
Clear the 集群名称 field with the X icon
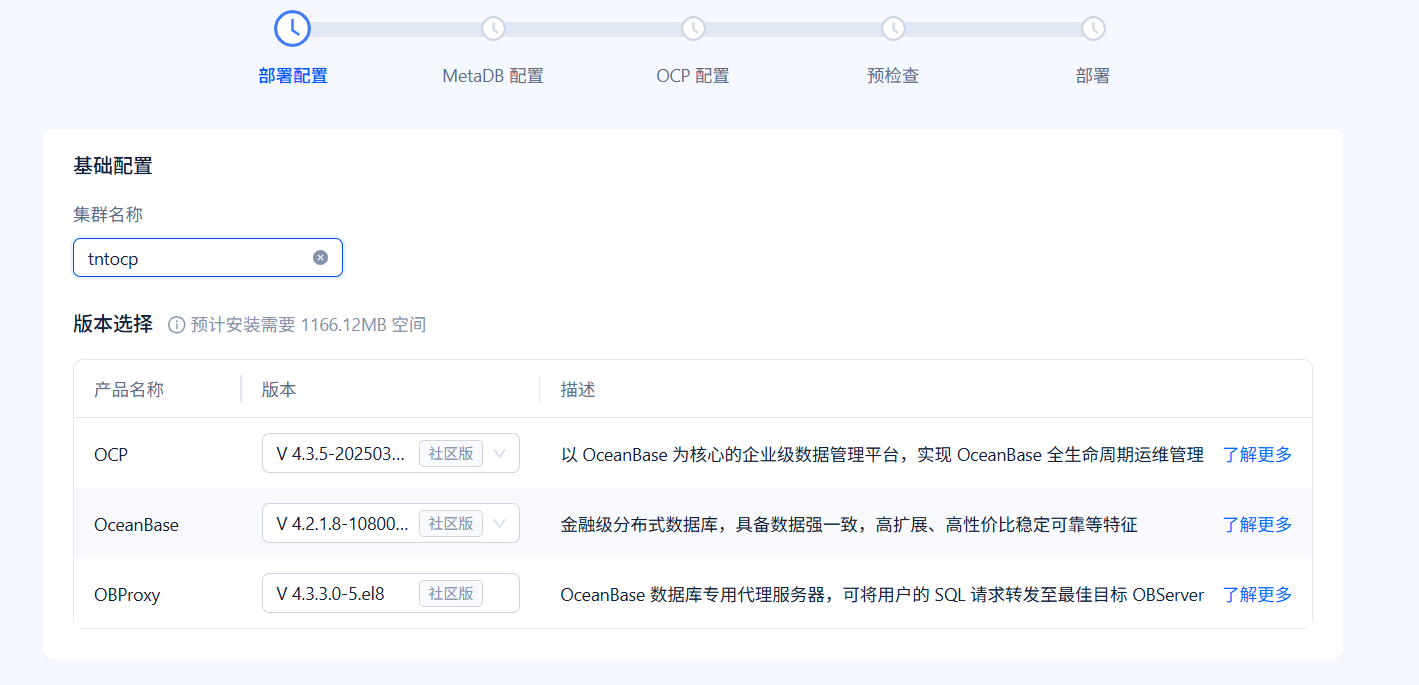point(320,257)
